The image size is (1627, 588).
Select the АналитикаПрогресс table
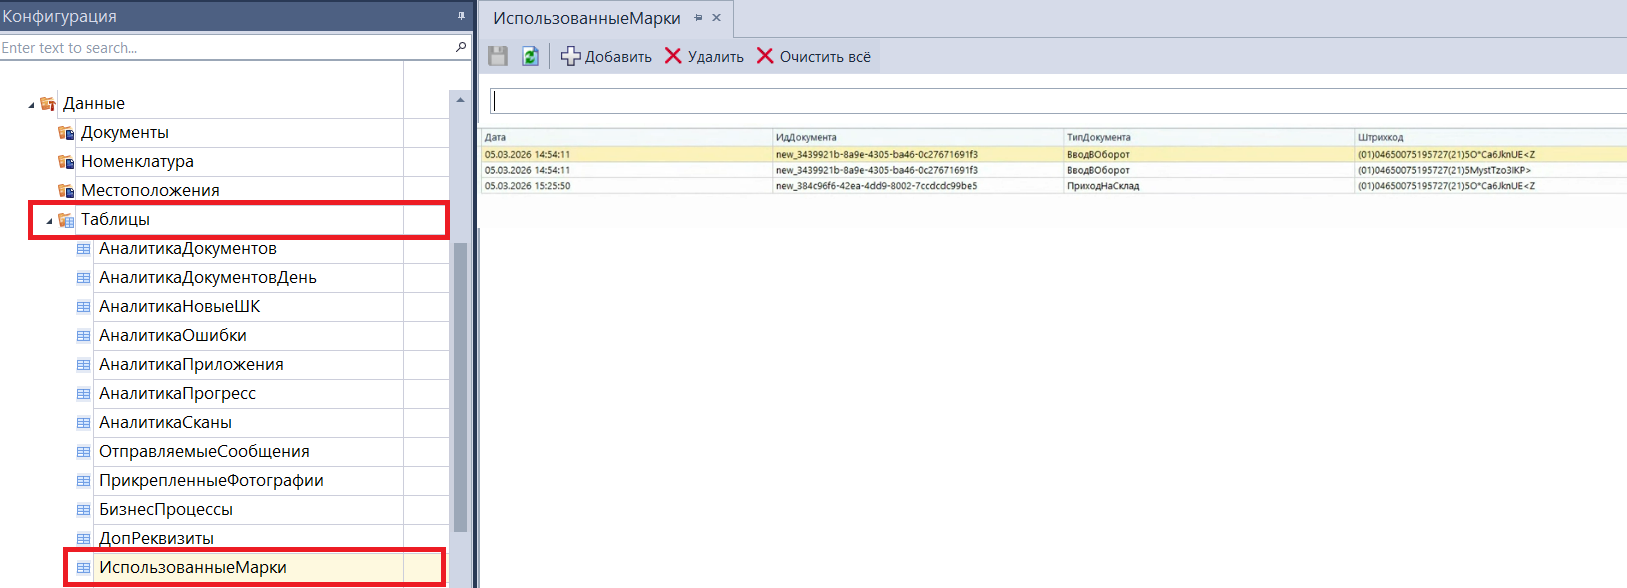pyautogui.click(x=177, y=394)
